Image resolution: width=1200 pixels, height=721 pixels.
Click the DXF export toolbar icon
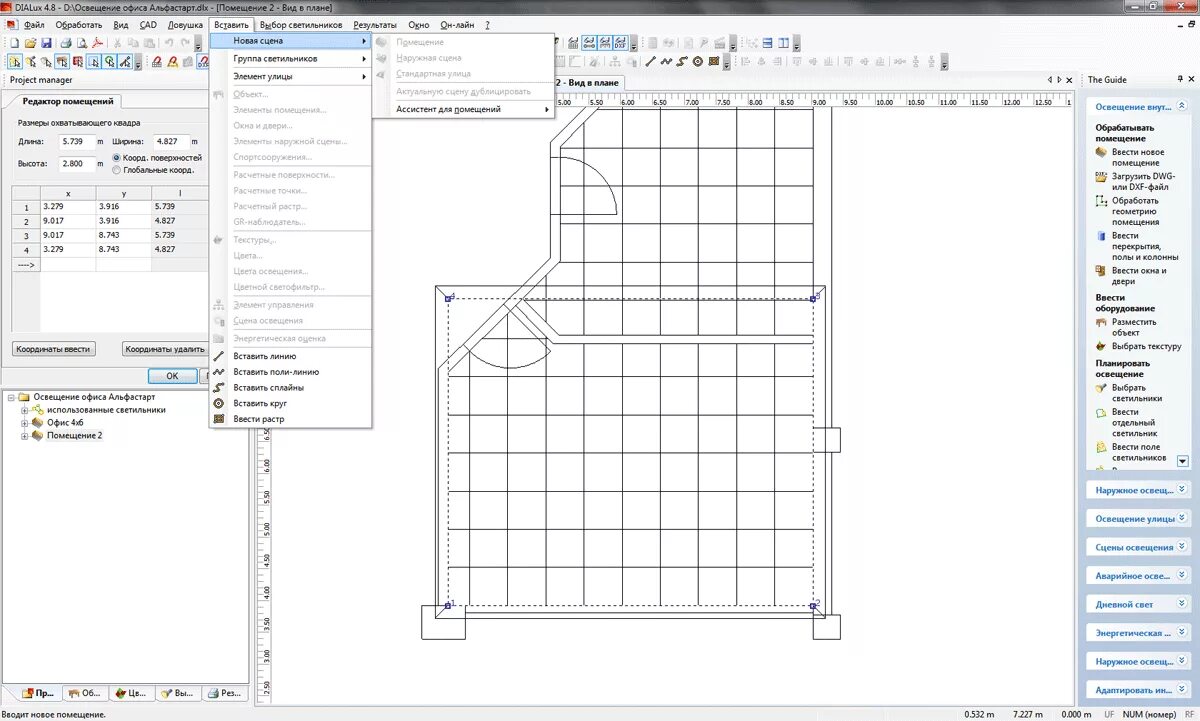pyautogui.click(x=620, y=43)
